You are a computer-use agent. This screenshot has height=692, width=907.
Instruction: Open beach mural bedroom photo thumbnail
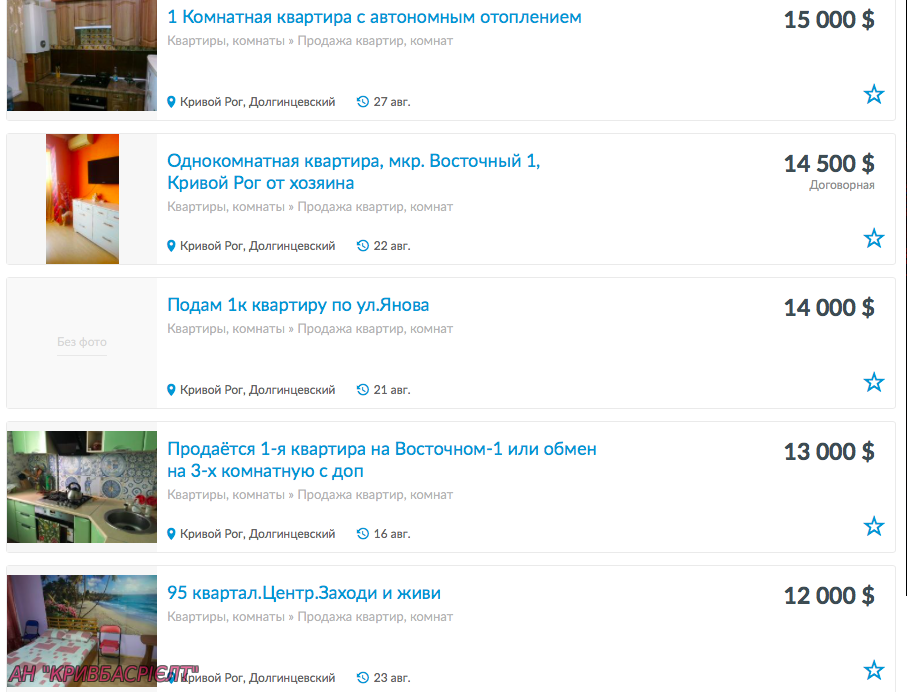[x=82, y=631]
